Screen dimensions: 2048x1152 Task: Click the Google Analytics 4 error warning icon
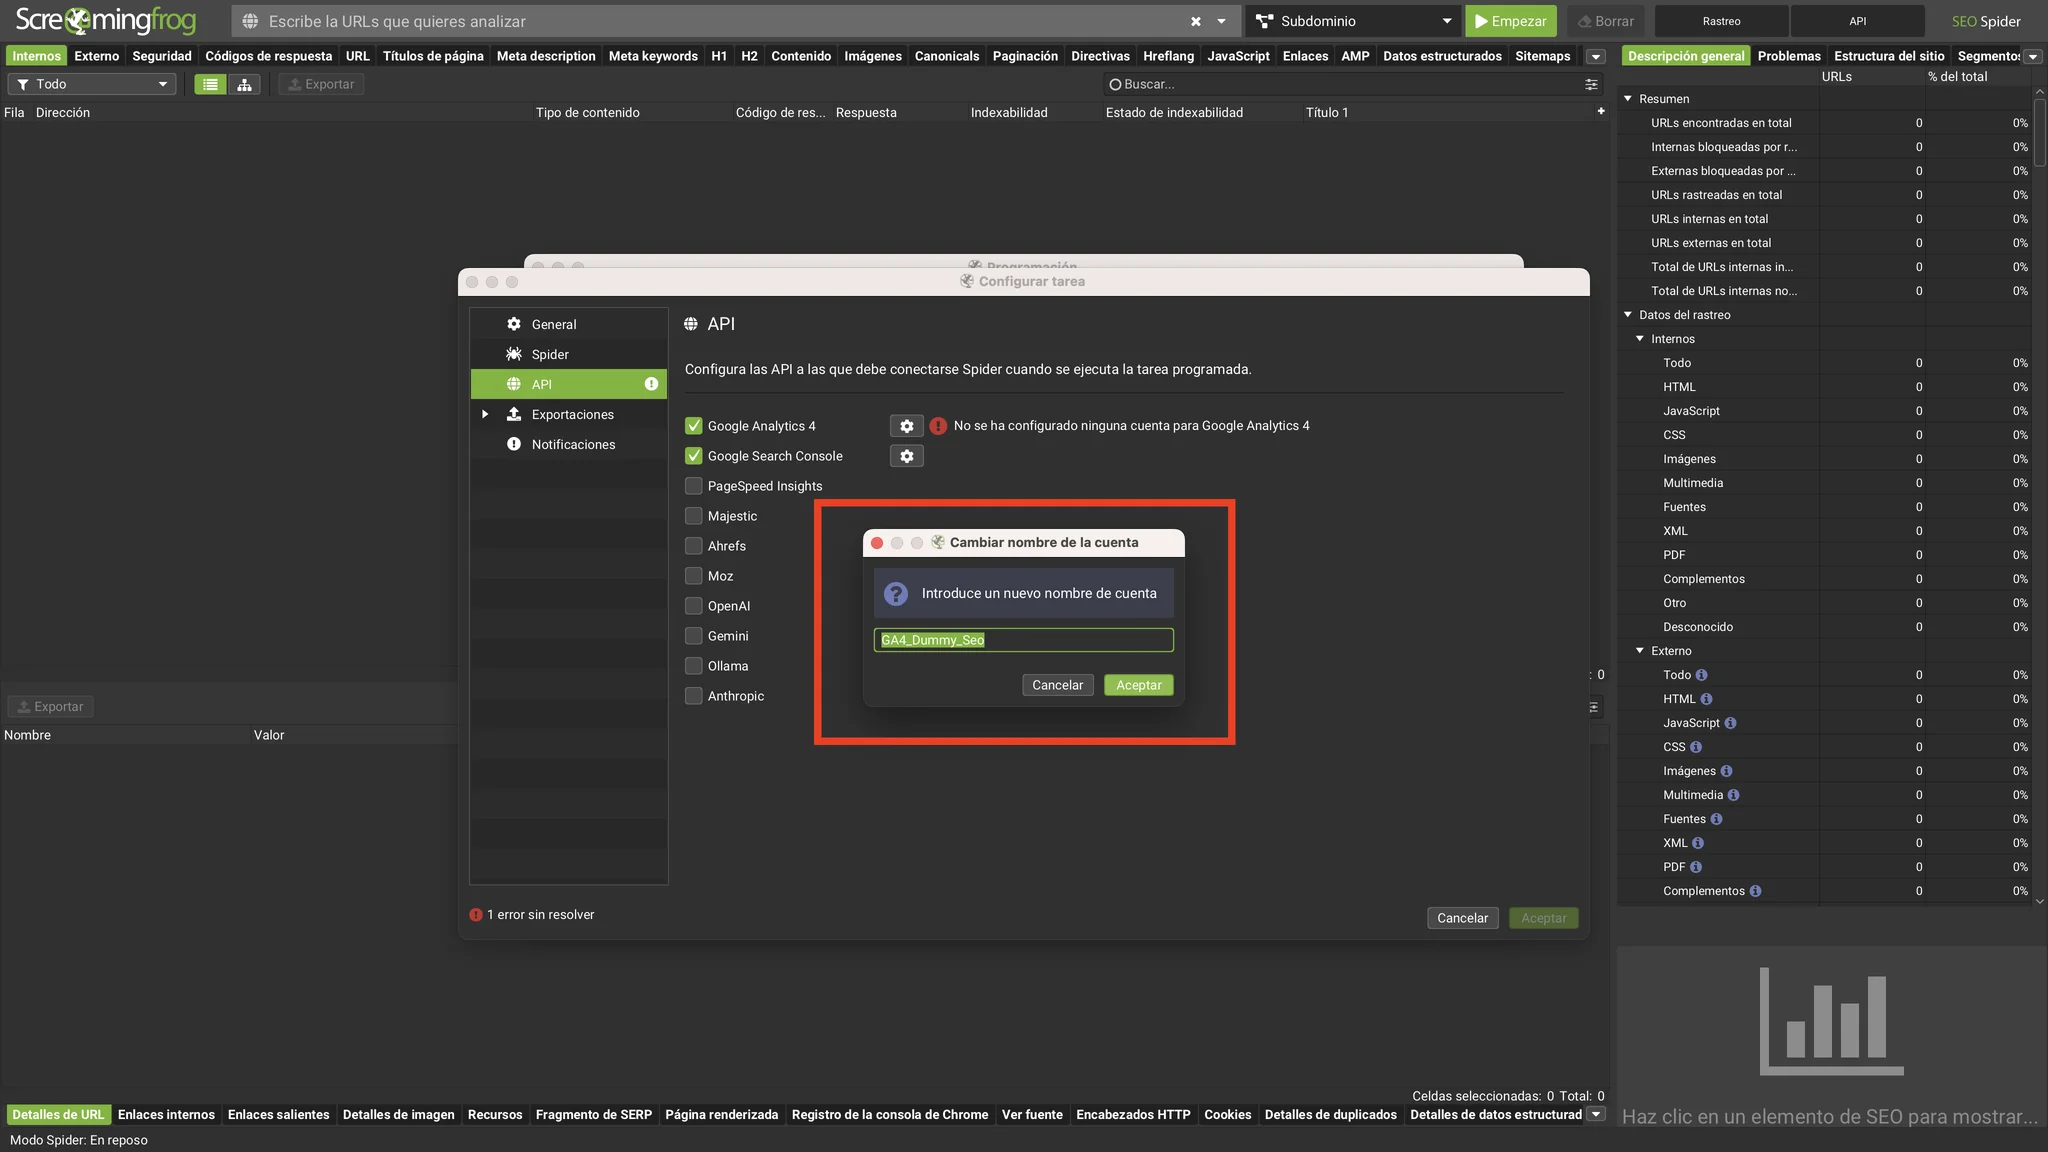click(938, 426)
